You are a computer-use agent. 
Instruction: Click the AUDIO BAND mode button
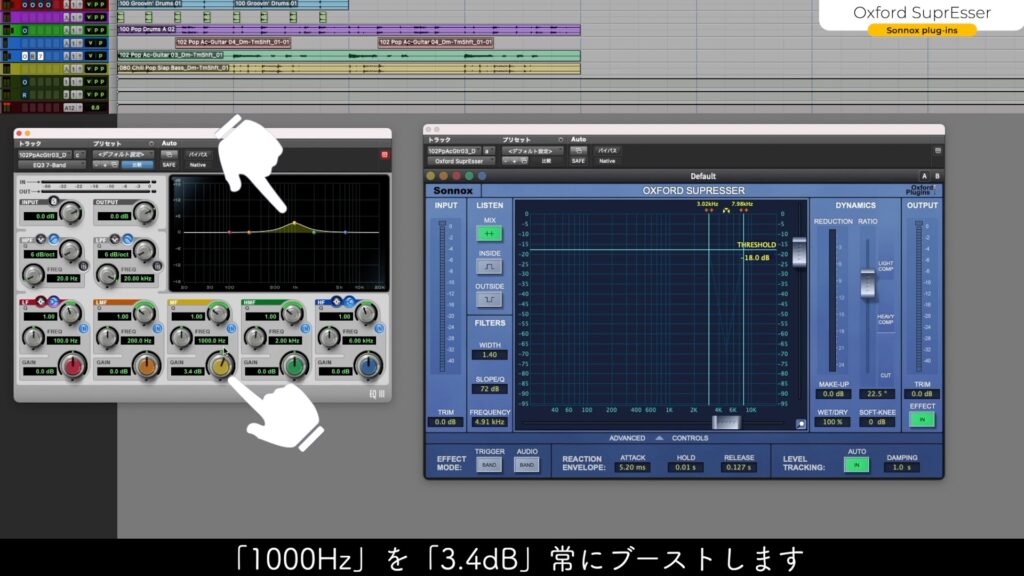(x=526, y=465)
